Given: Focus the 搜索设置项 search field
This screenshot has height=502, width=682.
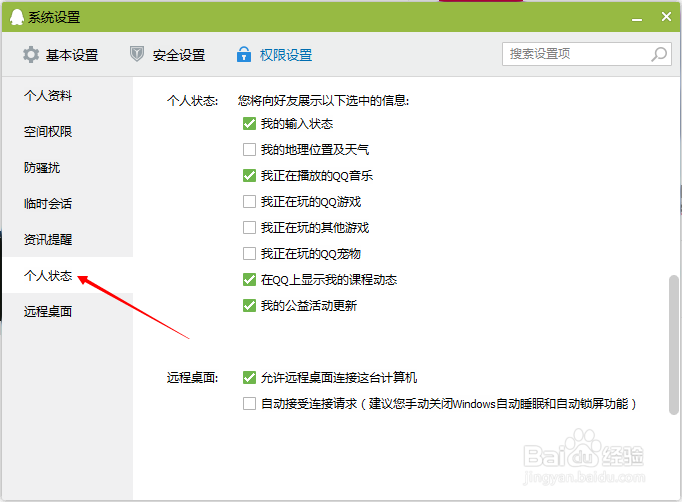Looking at the screenshot, I should pyautogui.click(x=587, y=54).
